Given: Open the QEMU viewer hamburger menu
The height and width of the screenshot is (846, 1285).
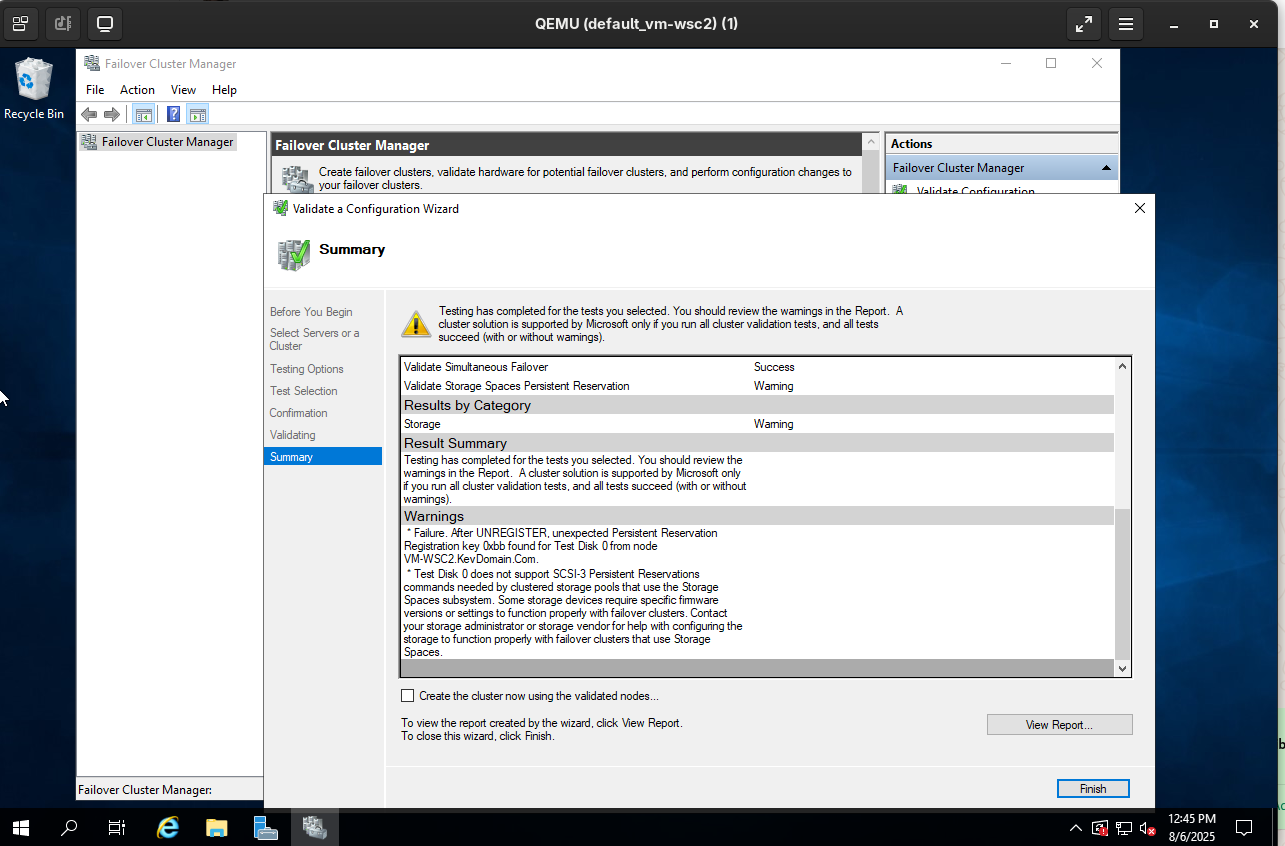Looking at the screenshot, I should [1125, 24].
